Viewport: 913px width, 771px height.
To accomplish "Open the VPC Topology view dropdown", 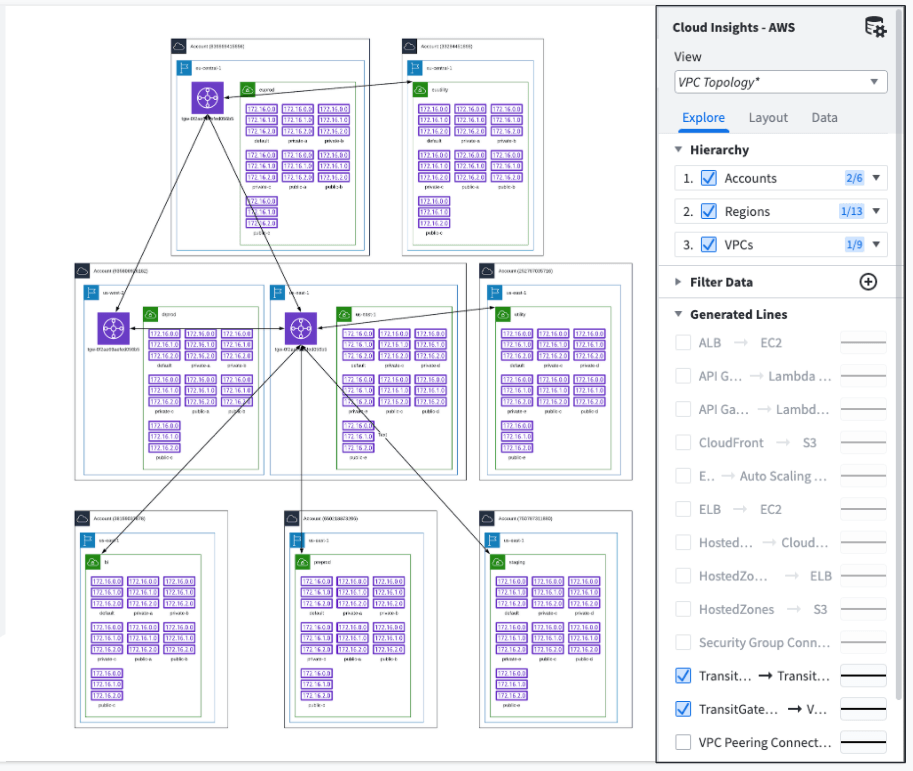I will point(780,82).
